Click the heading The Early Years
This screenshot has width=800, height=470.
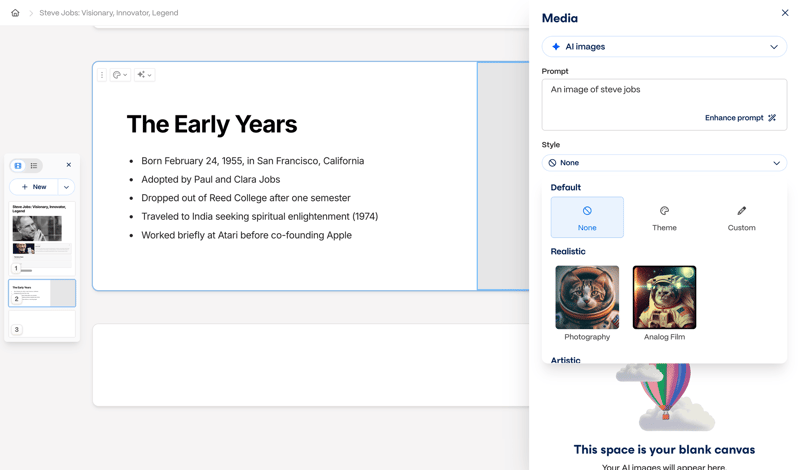pyautogui.click(x=212, y=124)
